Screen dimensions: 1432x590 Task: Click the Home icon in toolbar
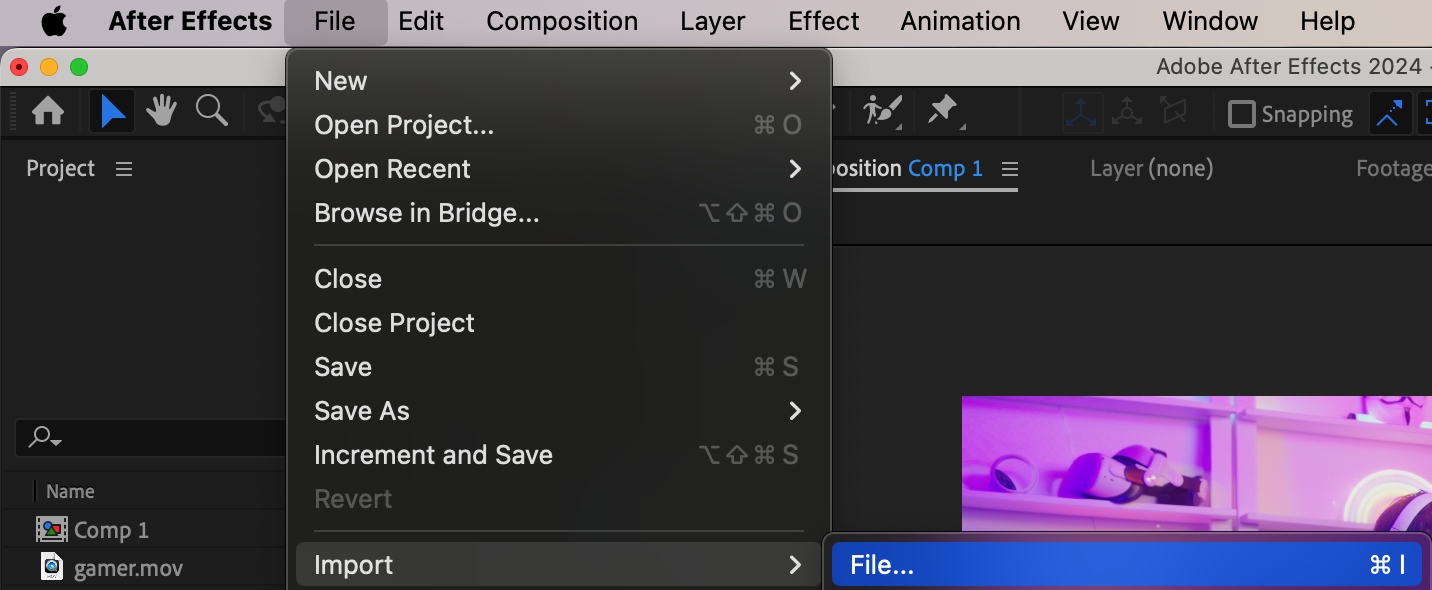[x=48, y=112]
